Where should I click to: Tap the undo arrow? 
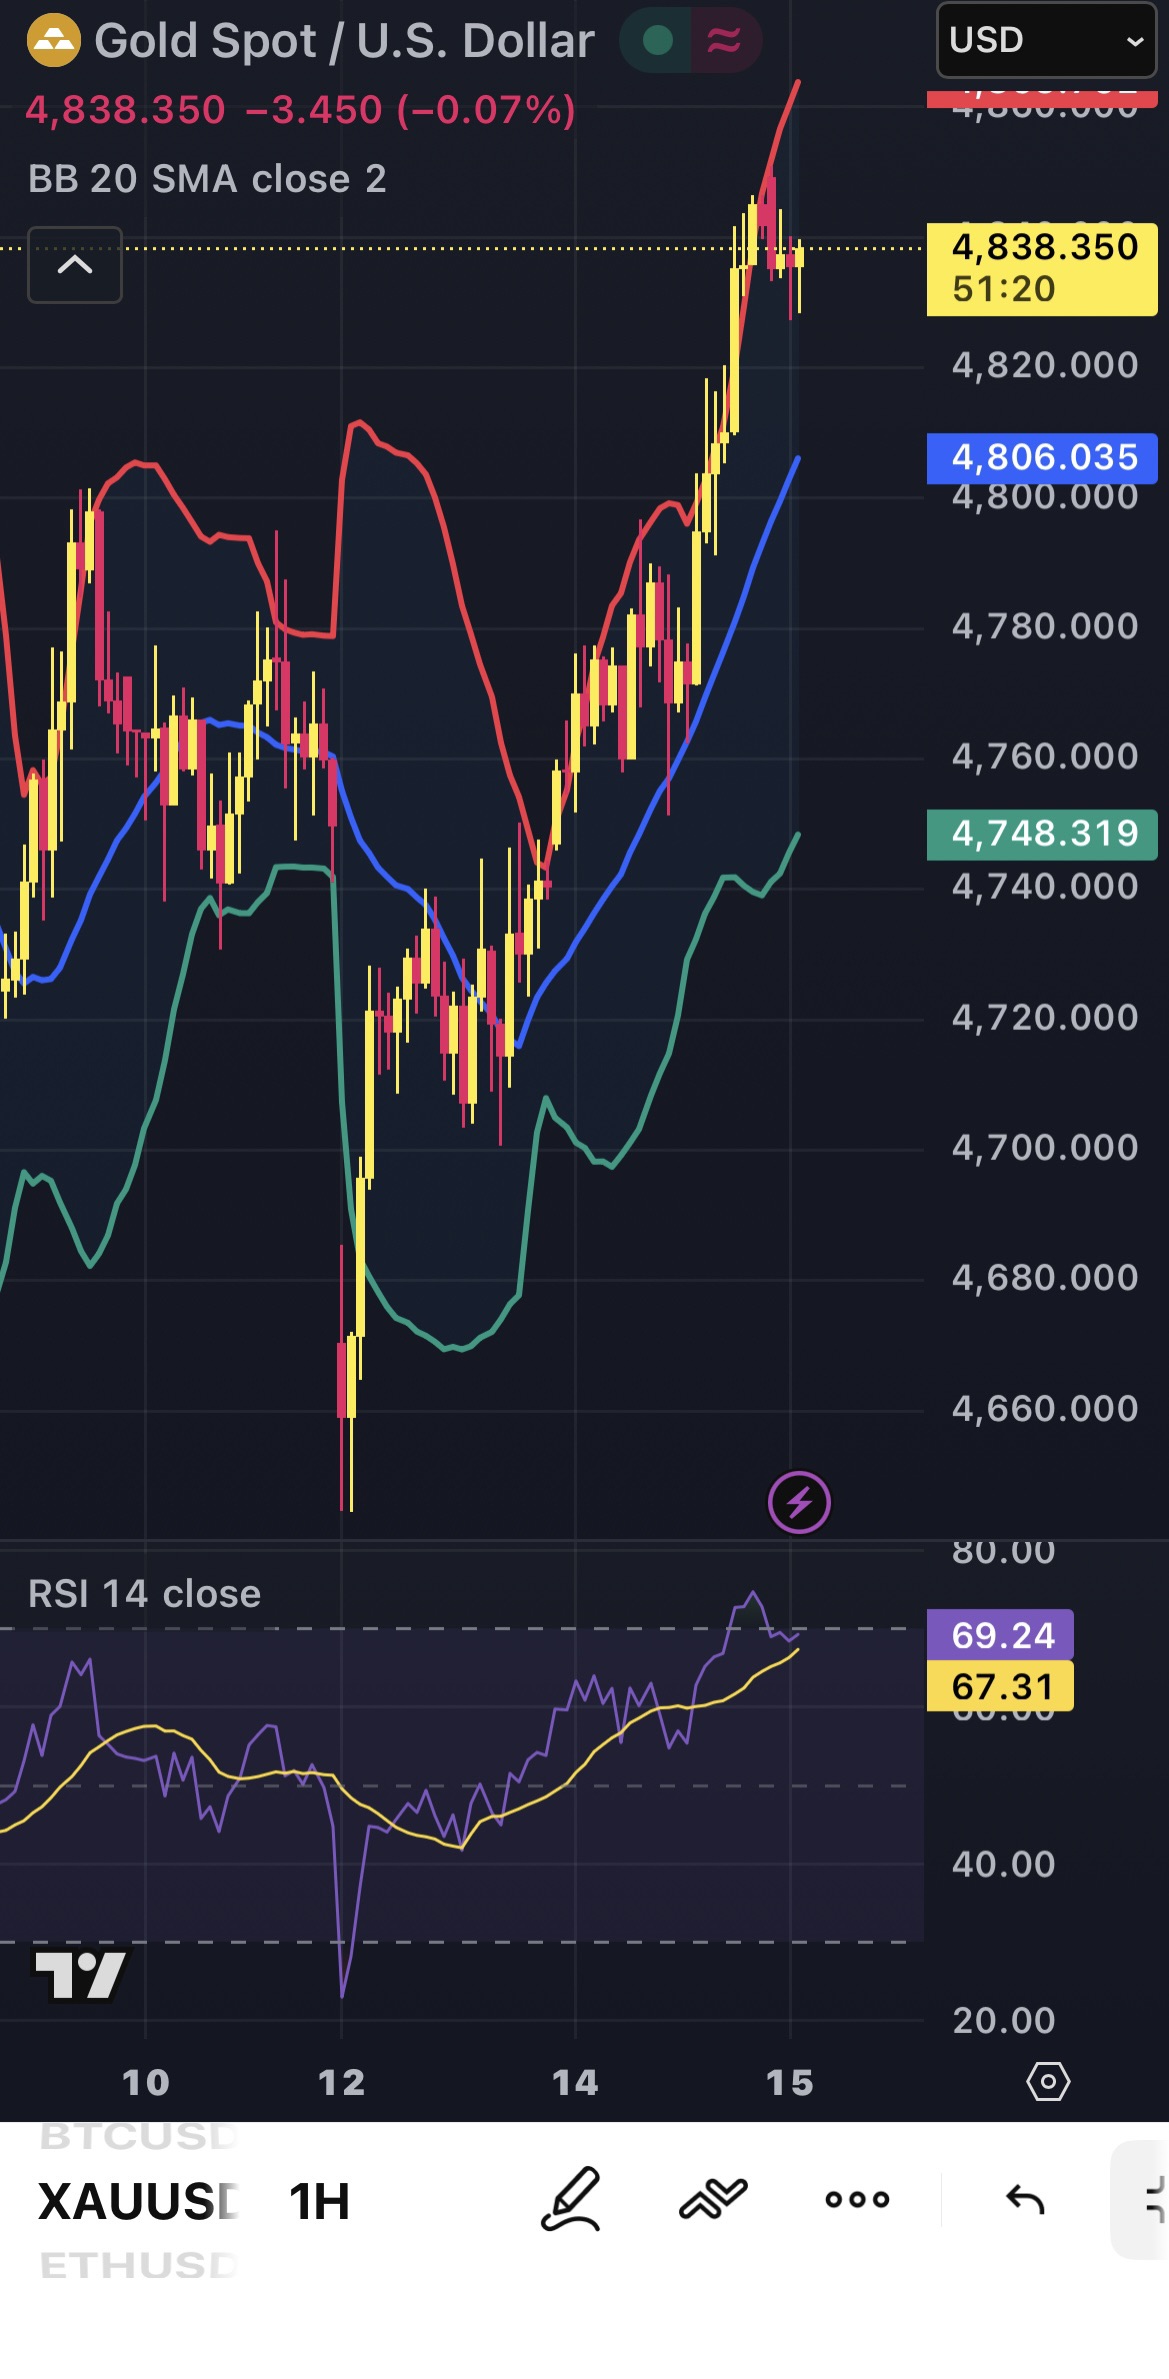coord(1025,2199)
